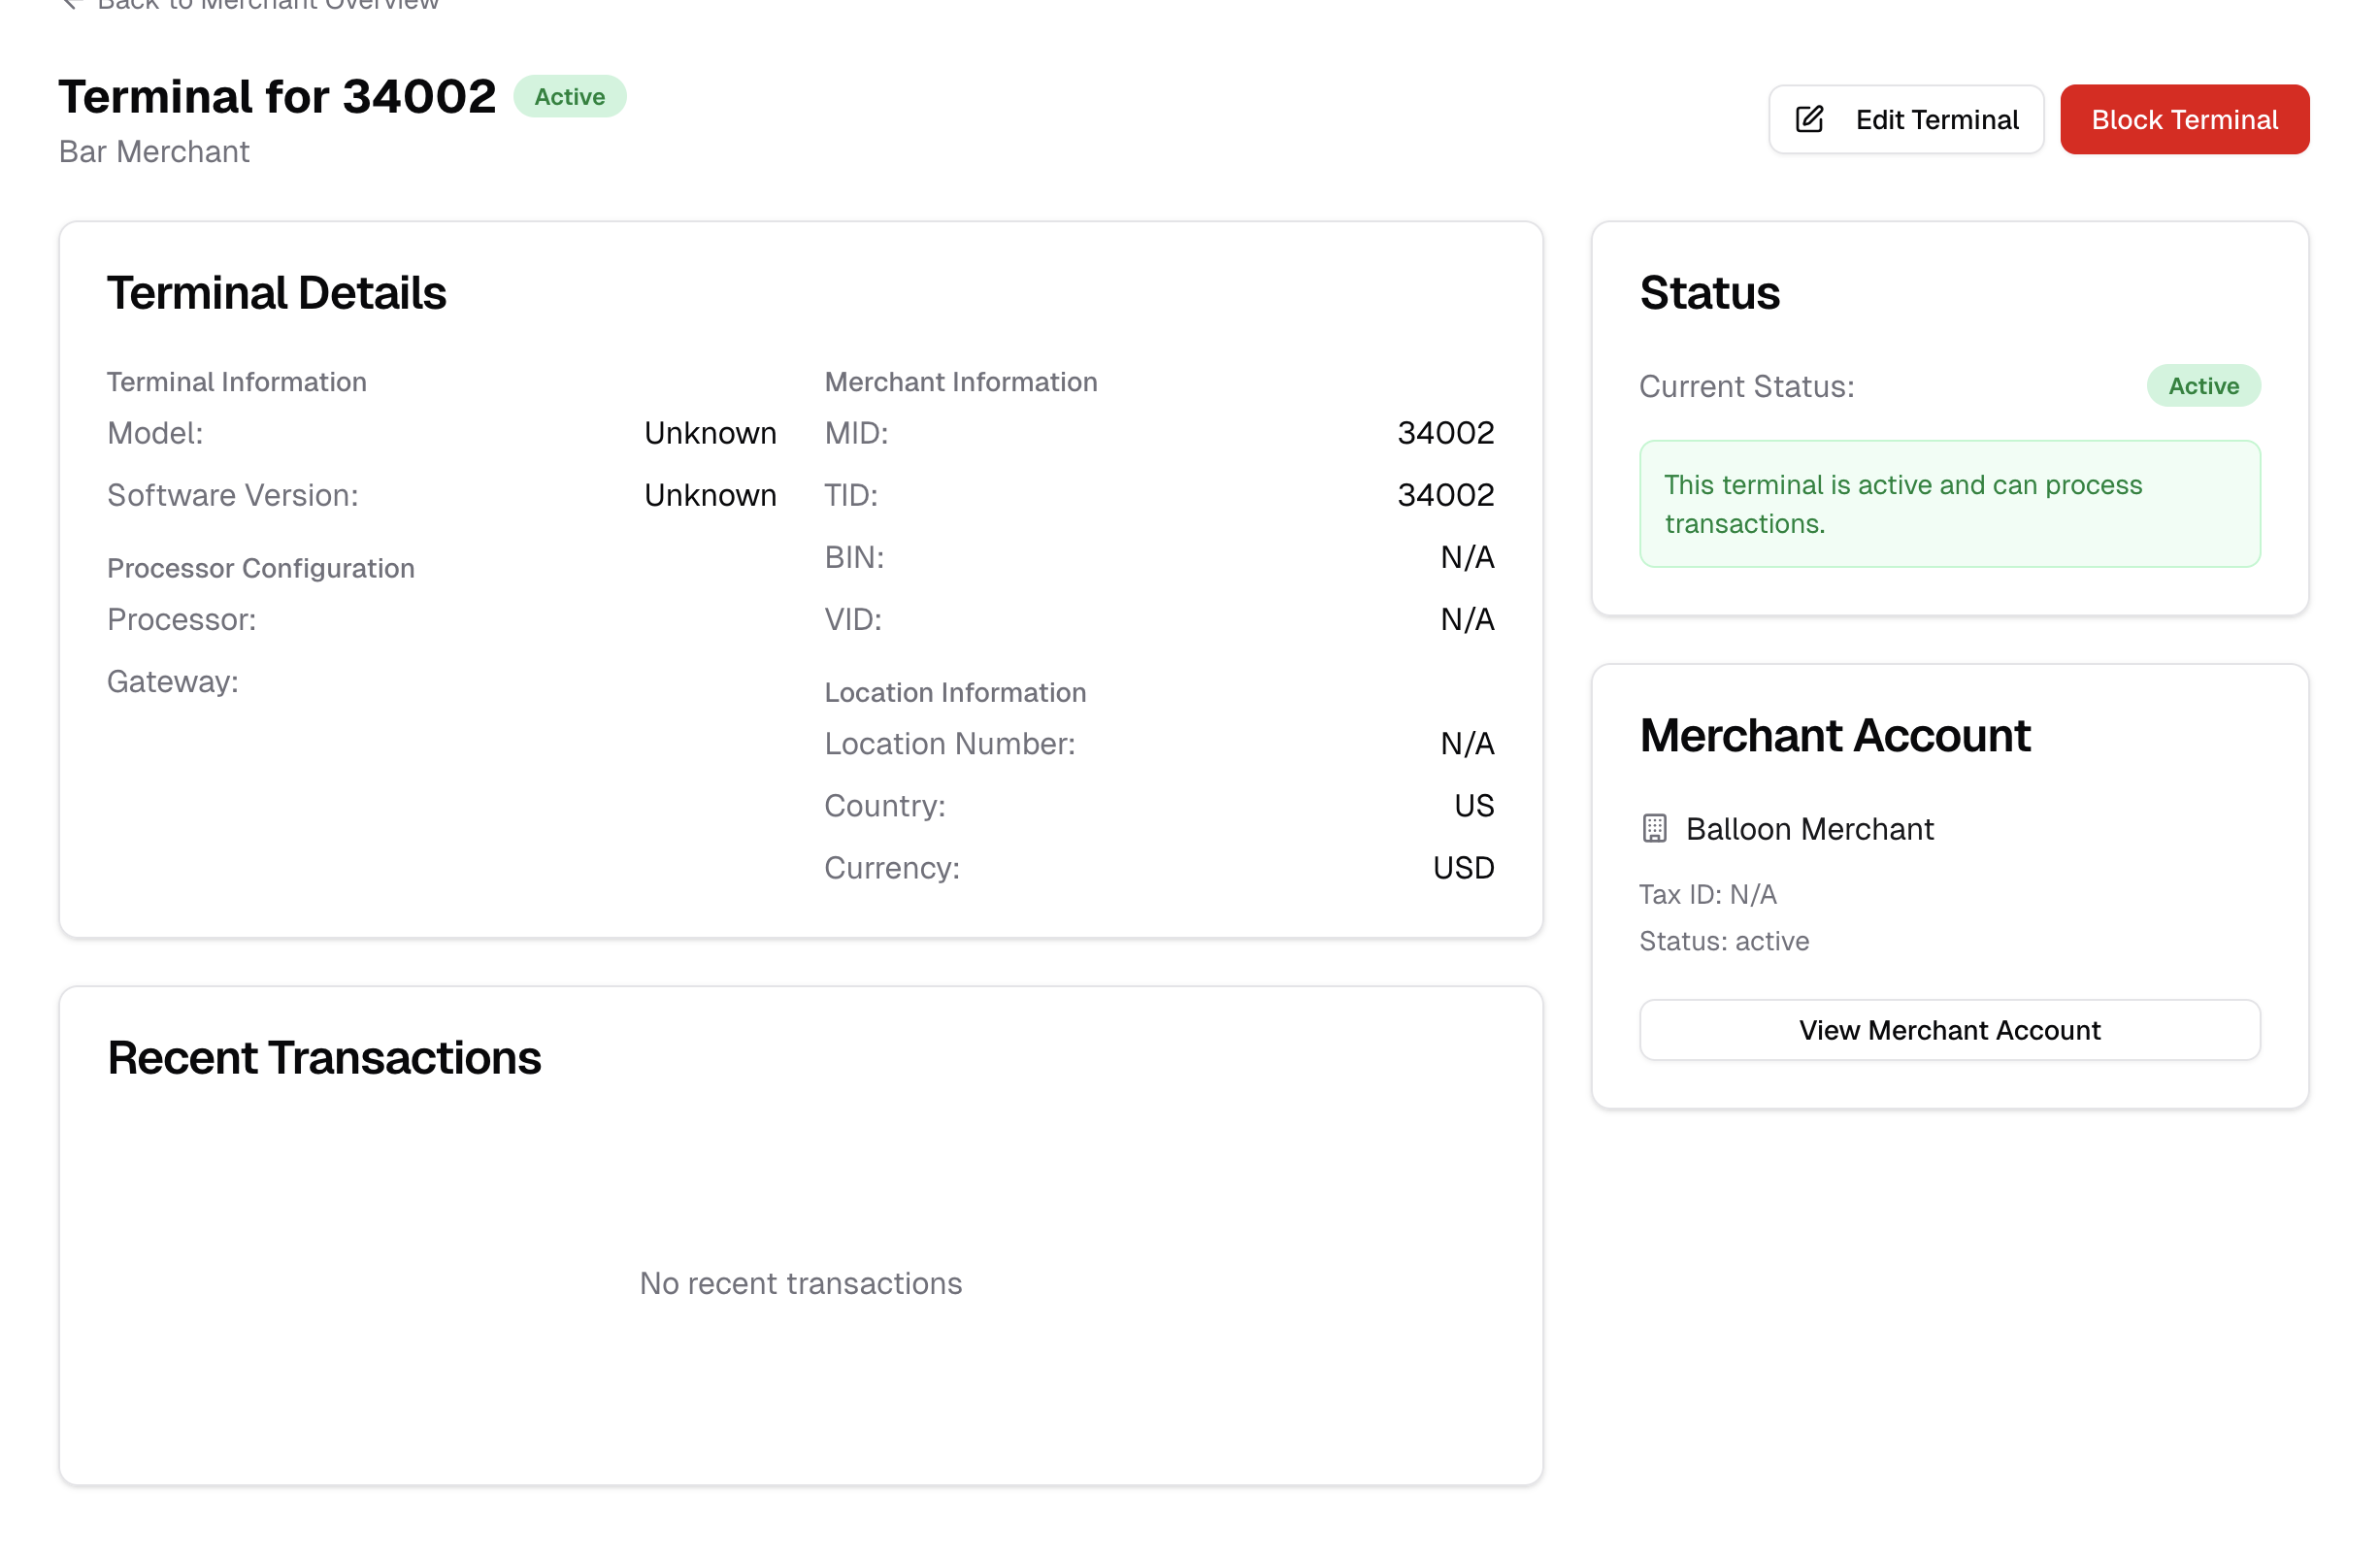Click the No recent transactions message
The image size is (2380, 1559).
tap(800, 1283)
